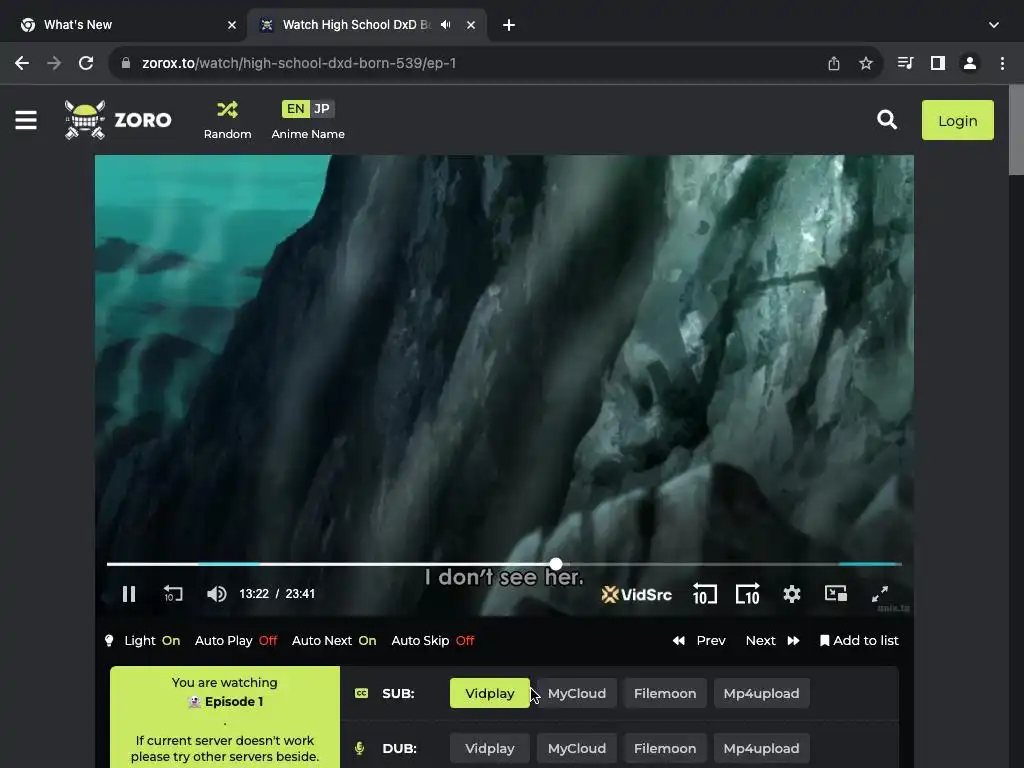This screenshot has height=768, width=1024.
Task: Select SUB Filemoon server
Action: click(x=665, y=694)
